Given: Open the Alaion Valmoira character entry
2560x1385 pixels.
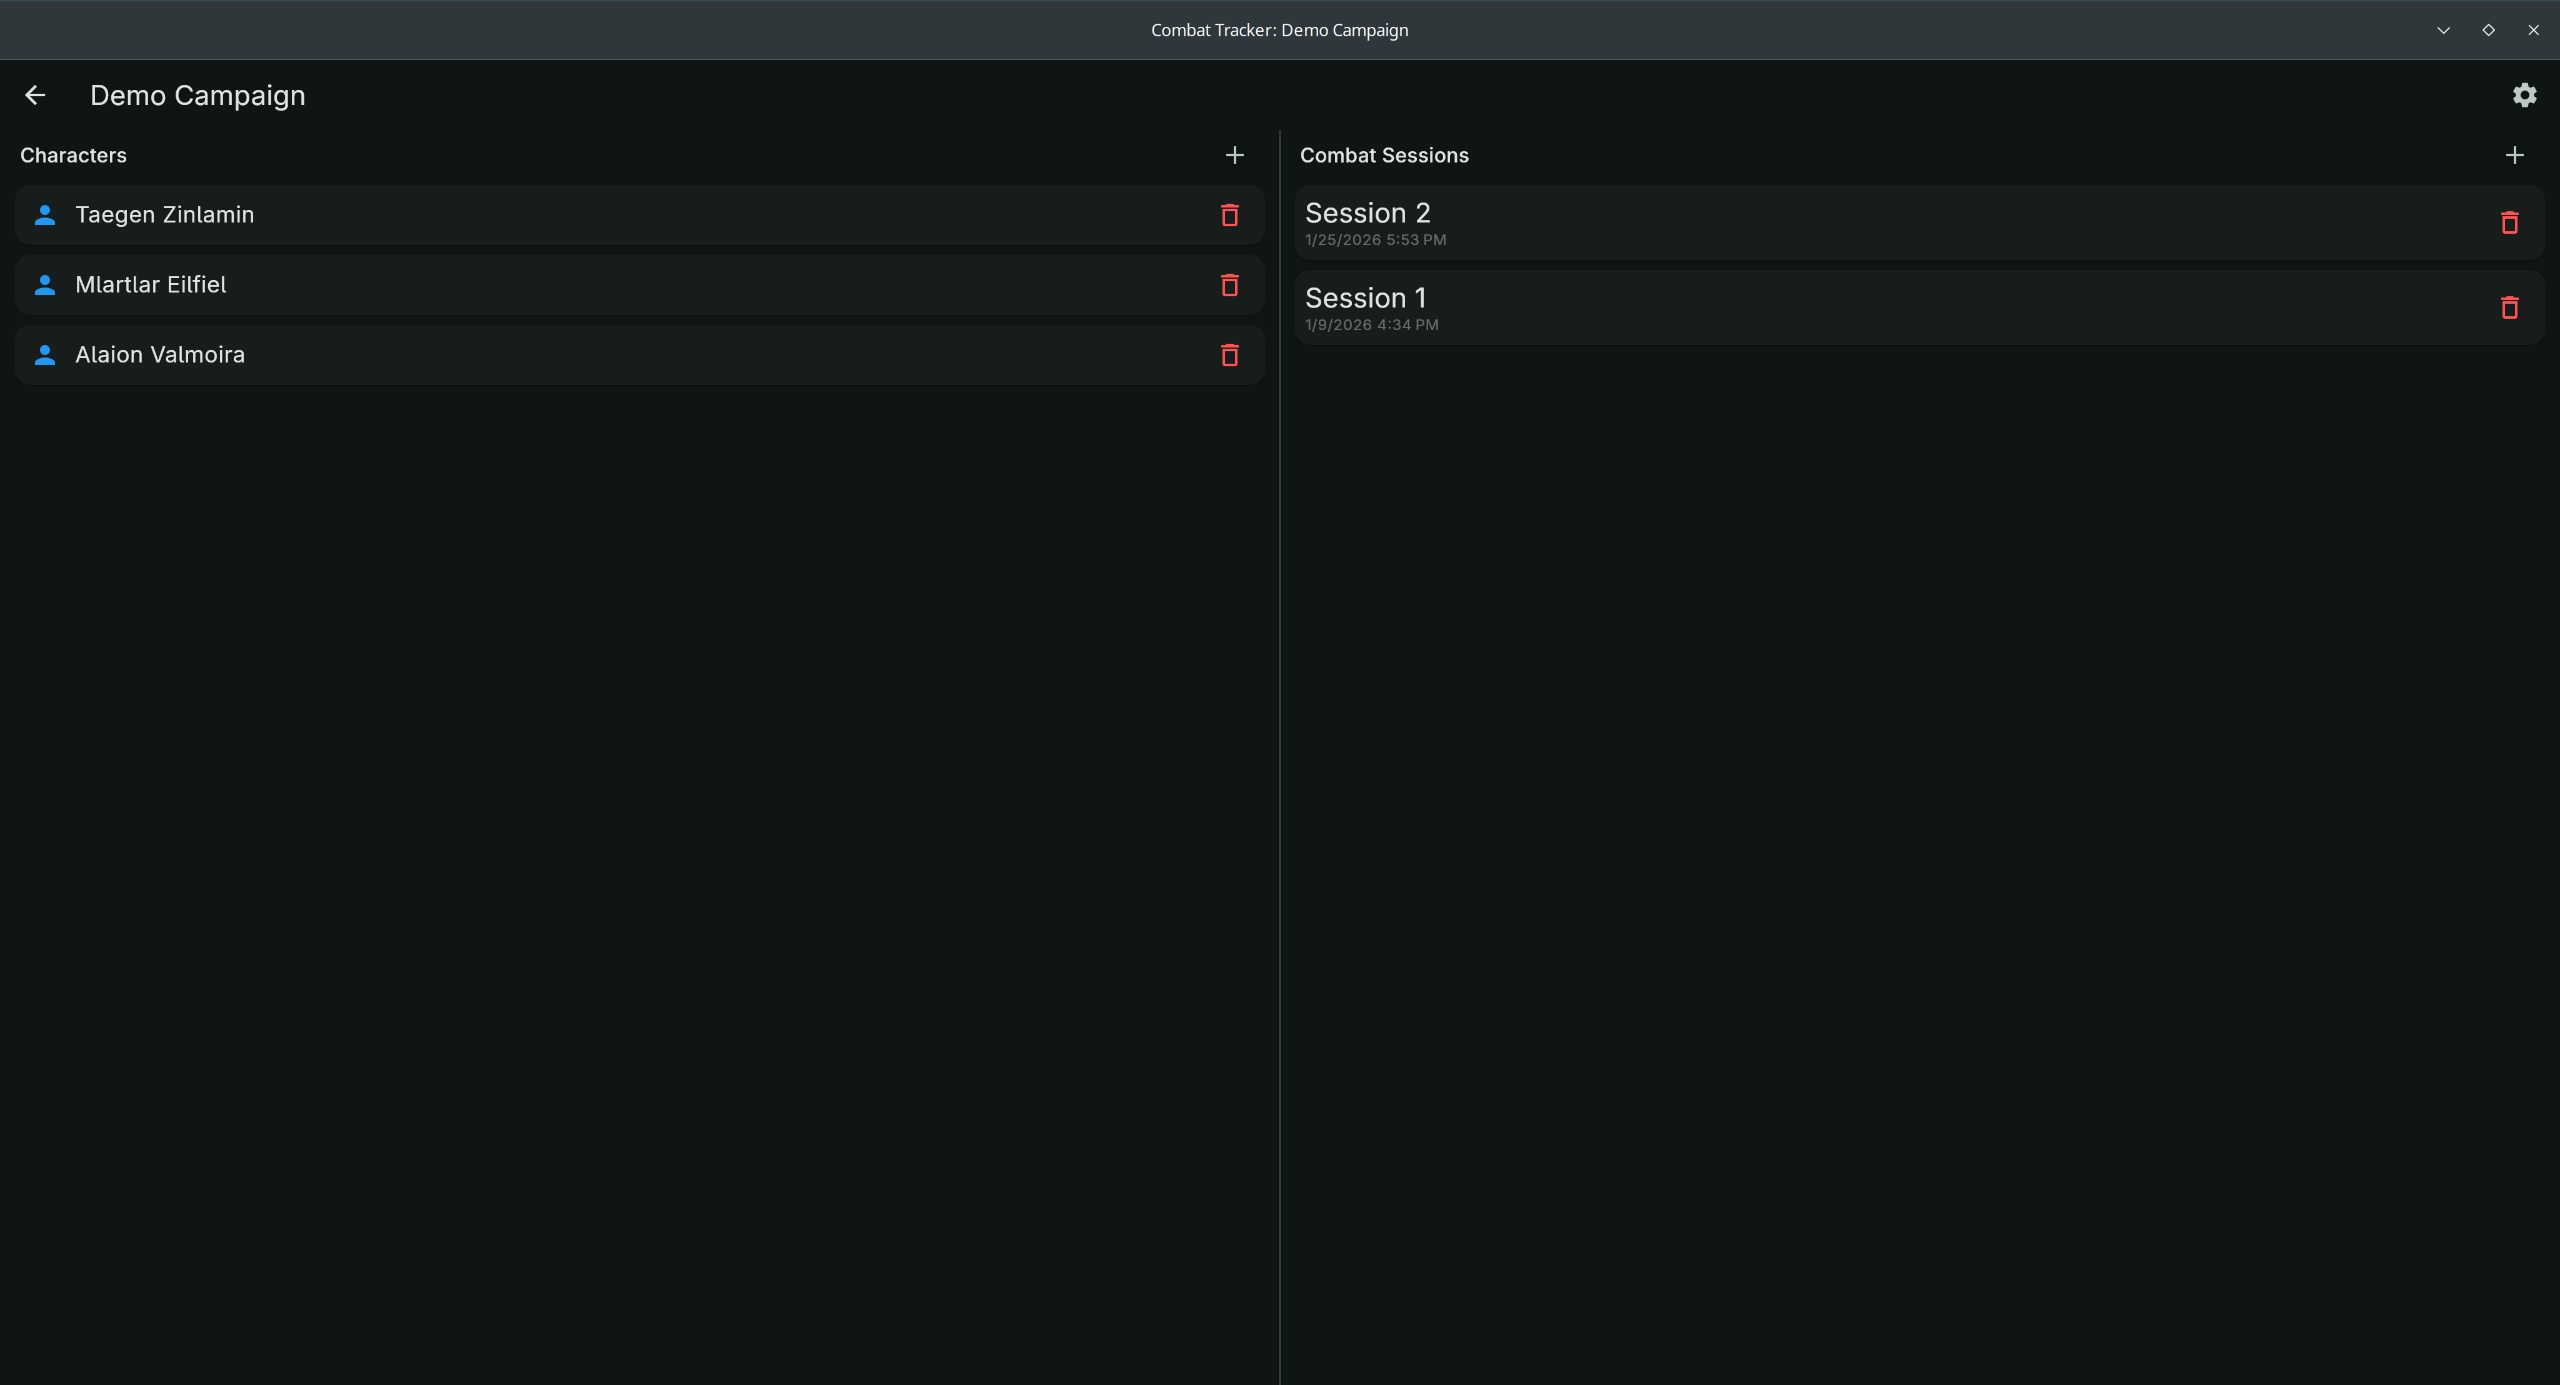Looking at the screenshot, I should click(160, 355).
